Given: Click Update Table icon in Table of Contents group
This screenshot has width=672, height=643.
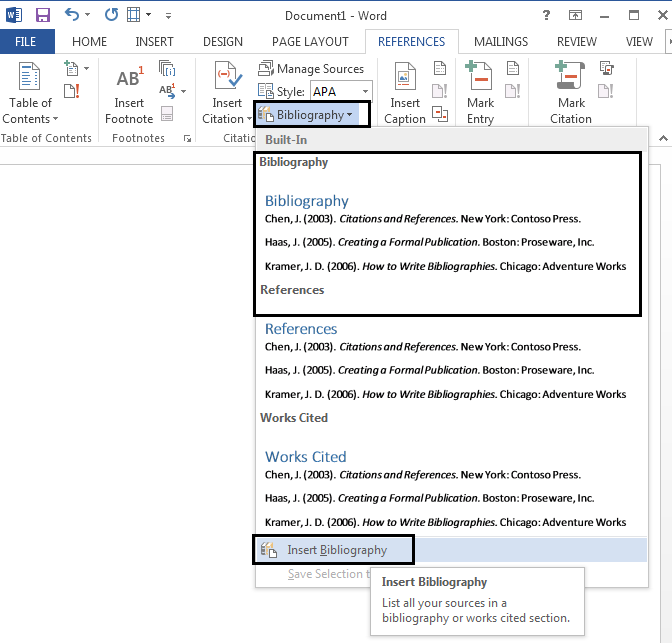Looking at the screenshot, I should [72, 91].
